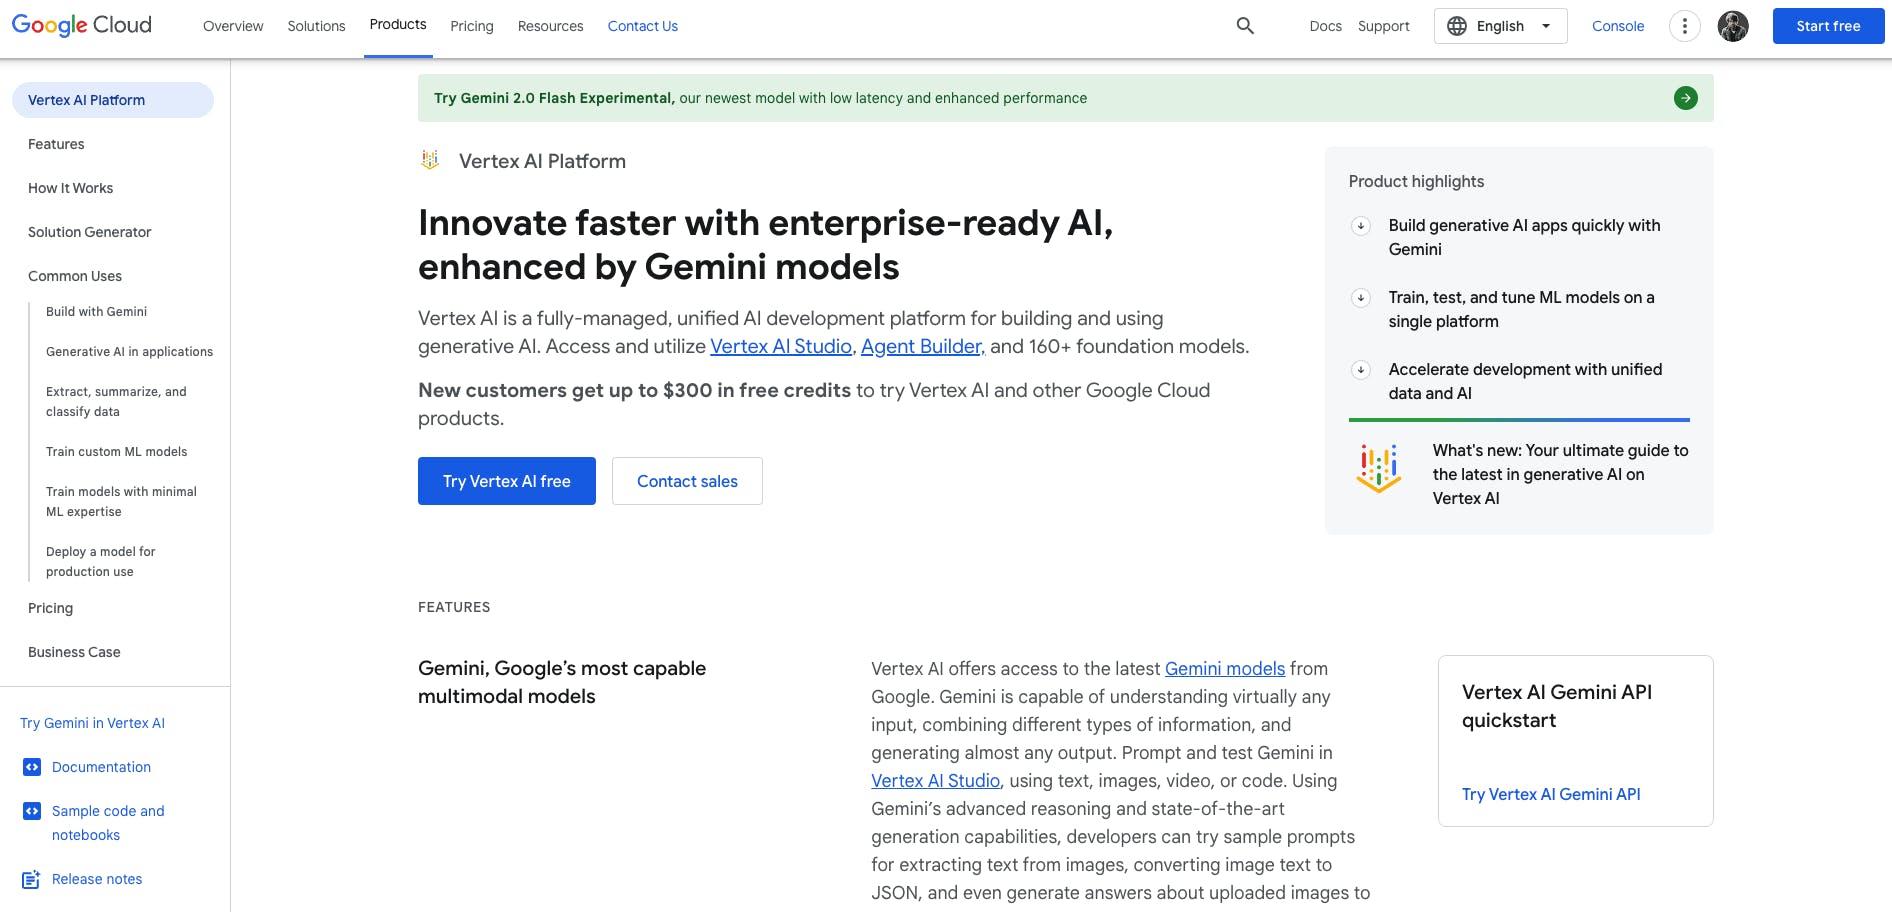This screenshot has height=912, width=1892.
Task: Select Common Uses in sidebar
Action: [75, 276]
